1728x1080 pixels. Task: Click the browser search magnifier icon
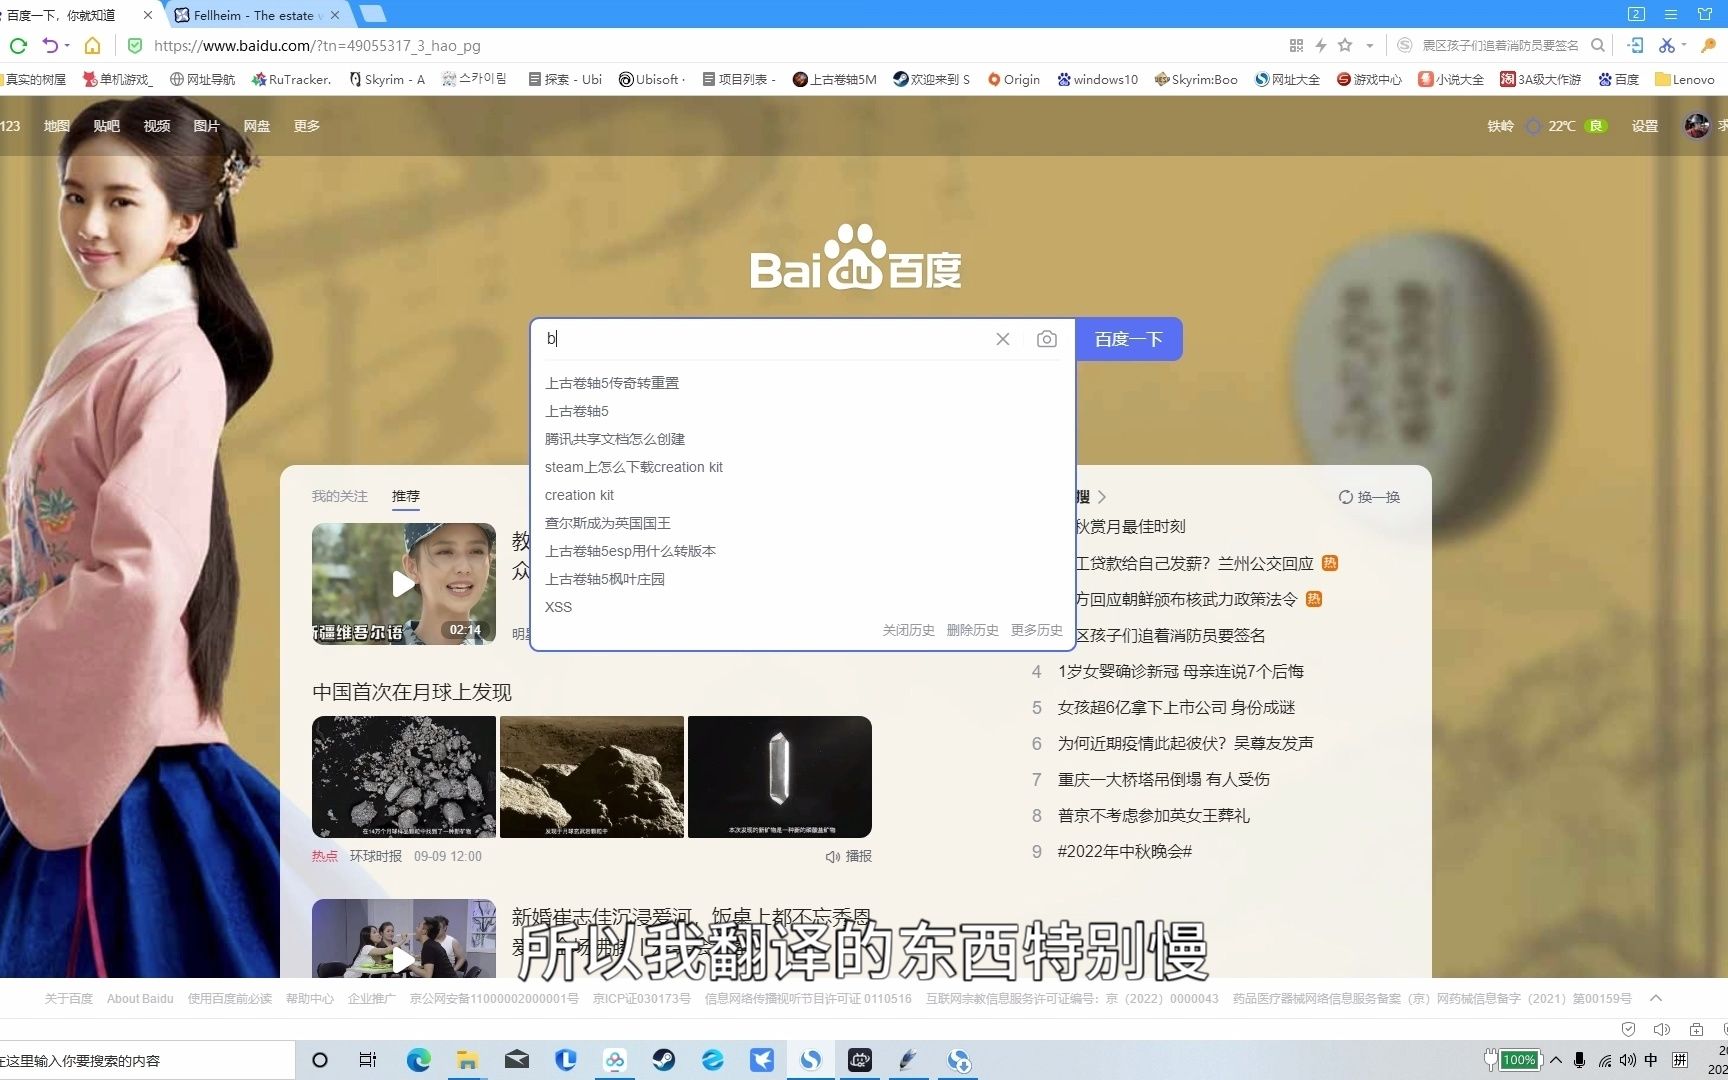(1598, 45)
